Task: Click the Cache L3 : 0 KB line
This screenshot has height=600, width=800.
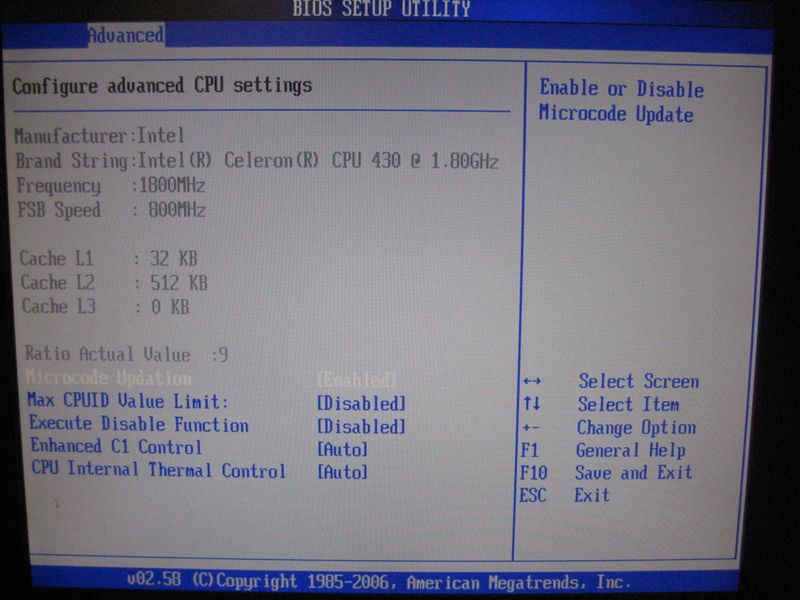Action: (106, 306)
